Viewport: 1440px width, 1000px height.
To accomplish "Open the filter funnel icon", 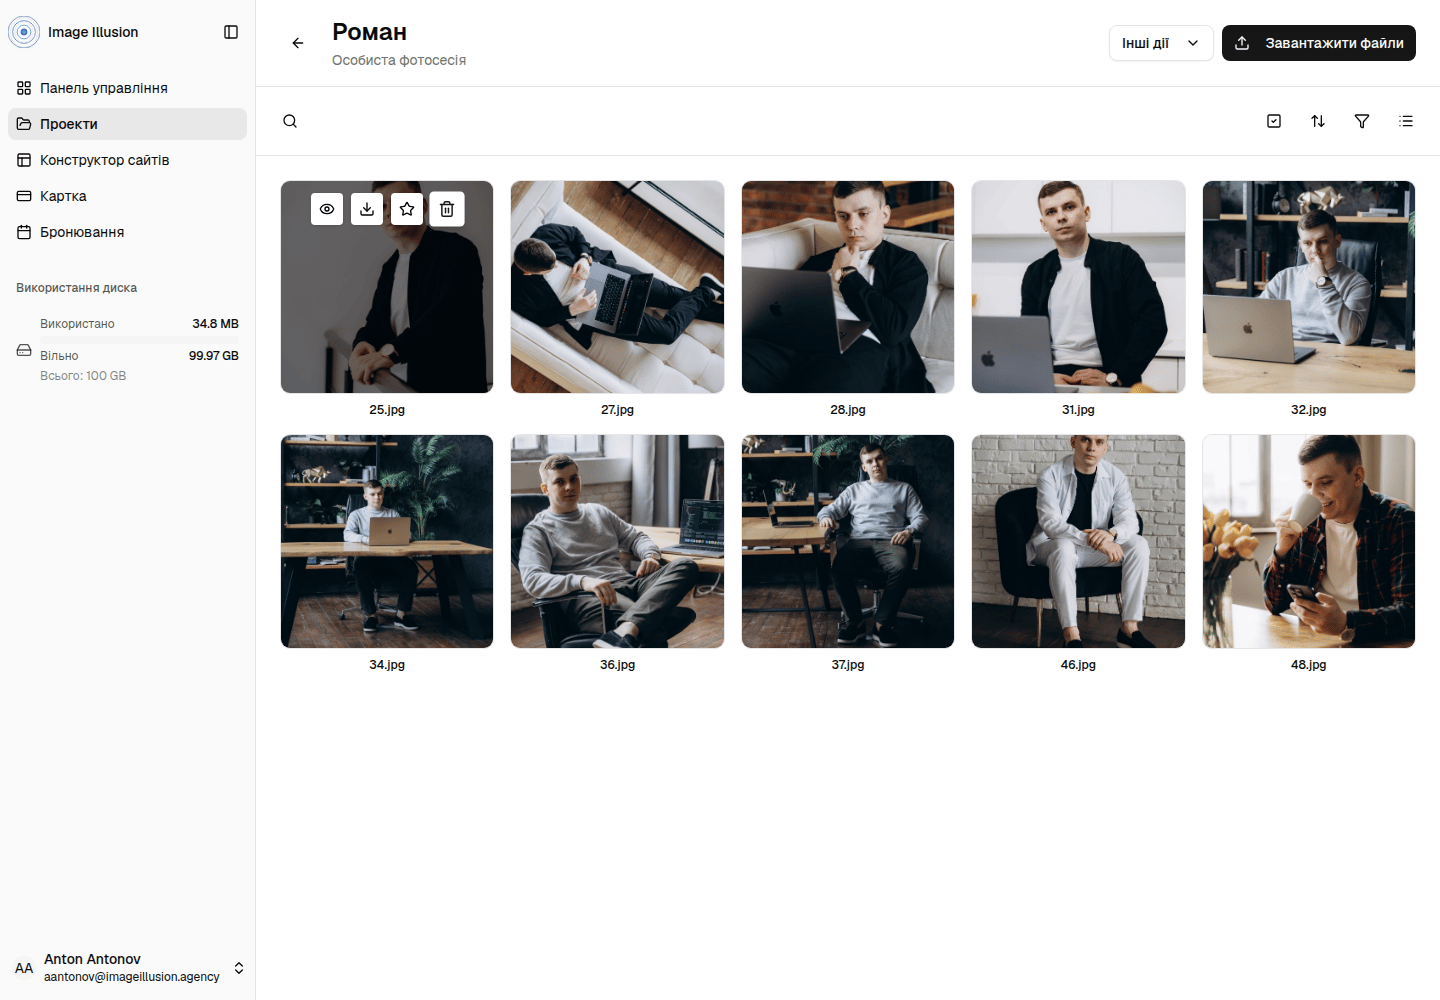I will pos(1362,121).
